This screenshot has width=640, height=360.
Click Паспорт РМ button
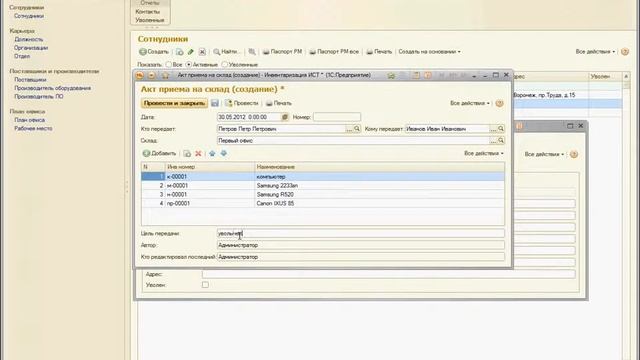coord(282,52)
